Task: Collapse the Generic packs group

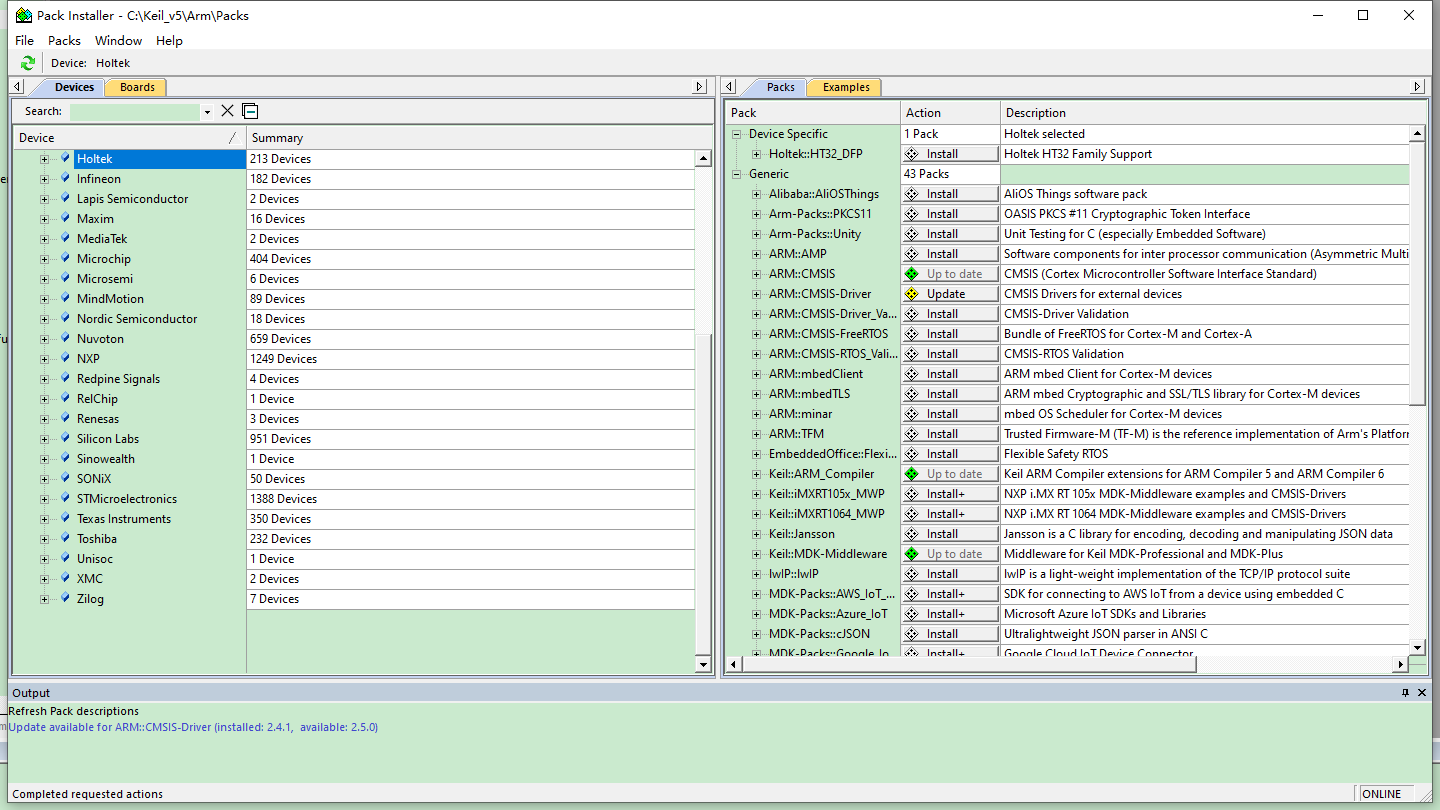Action: click(737, 174)
